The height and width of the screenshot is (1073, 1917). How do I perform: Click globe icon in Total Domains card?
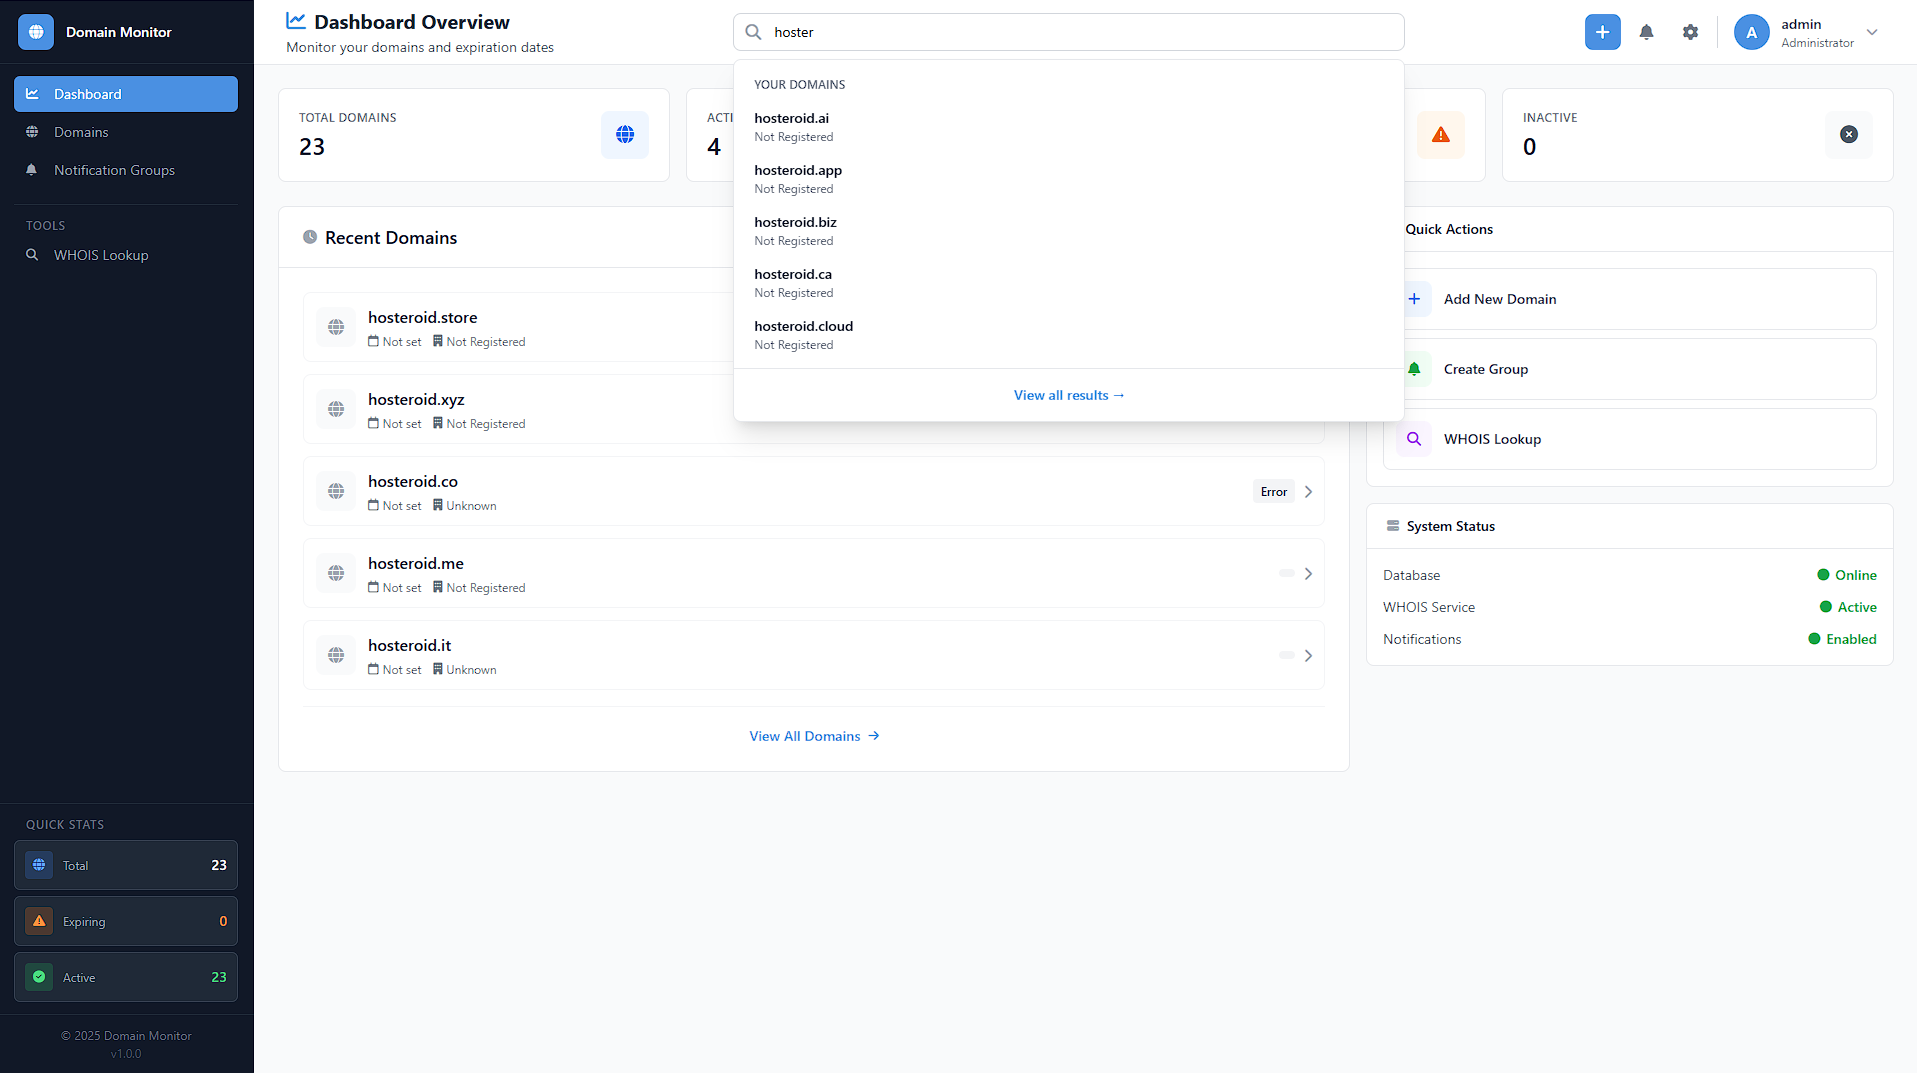tap(625, 135)
